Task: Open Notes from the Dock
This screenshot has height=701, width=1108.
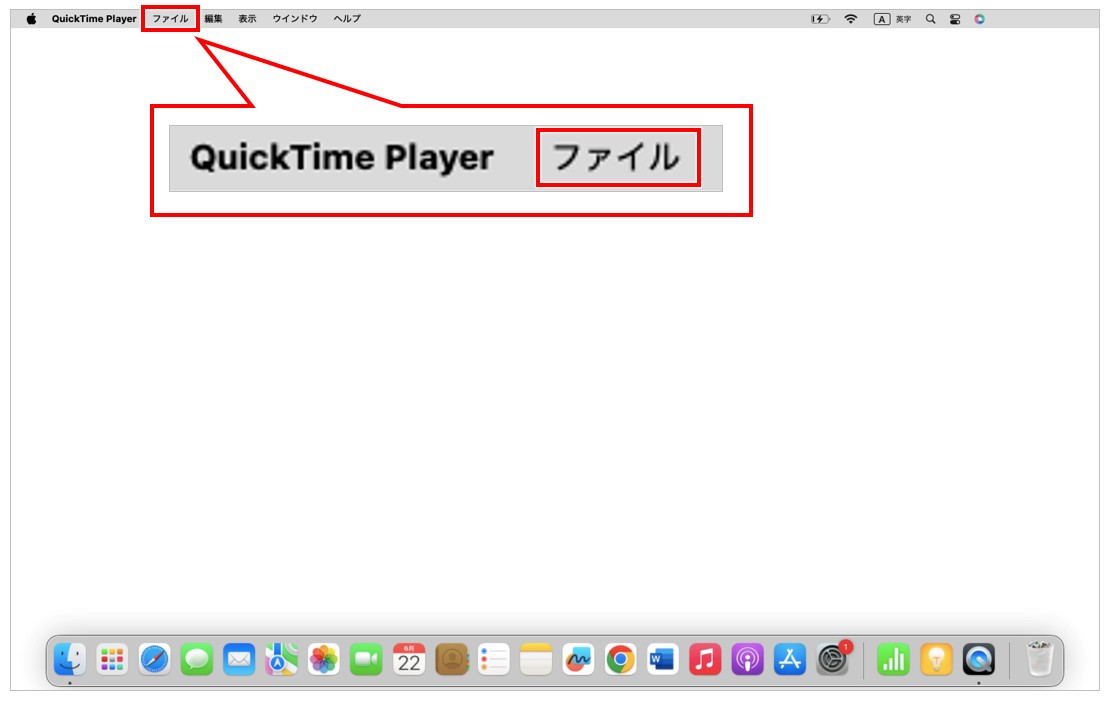Action: (536, 659)
